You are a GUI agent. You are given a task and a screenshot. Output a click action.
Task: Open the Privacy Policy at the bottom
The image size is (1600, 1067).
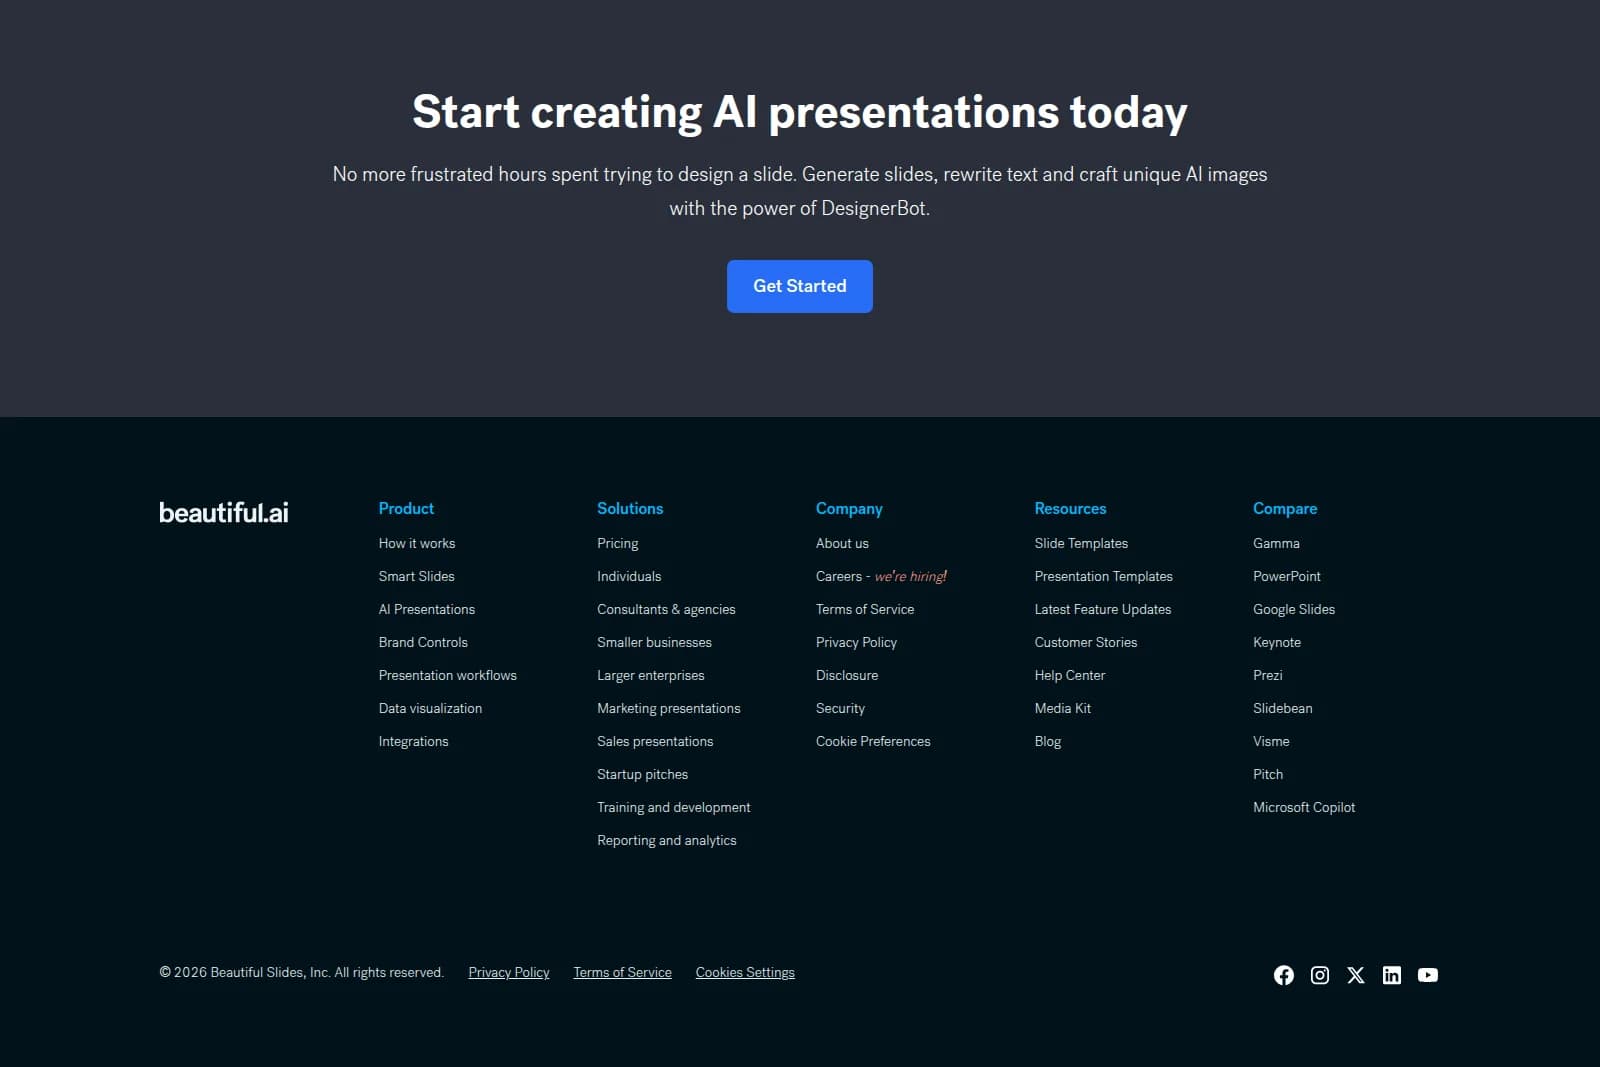[508, 972]
